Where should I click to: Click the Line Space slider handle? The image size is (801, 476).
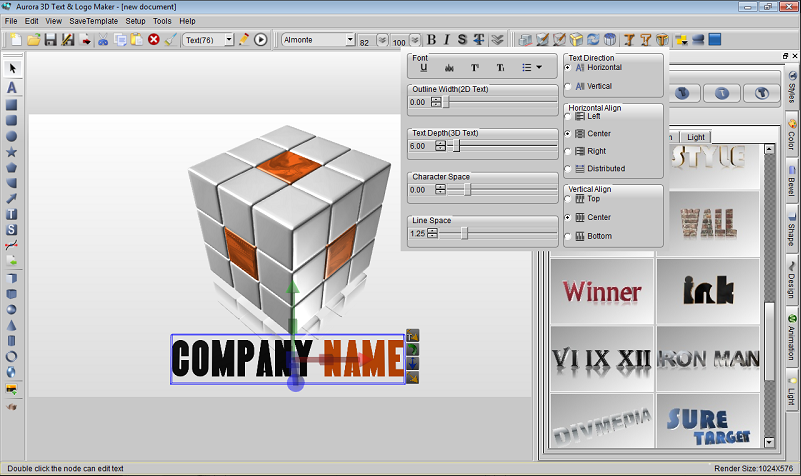pyautogui.click(x=464, y=233)
